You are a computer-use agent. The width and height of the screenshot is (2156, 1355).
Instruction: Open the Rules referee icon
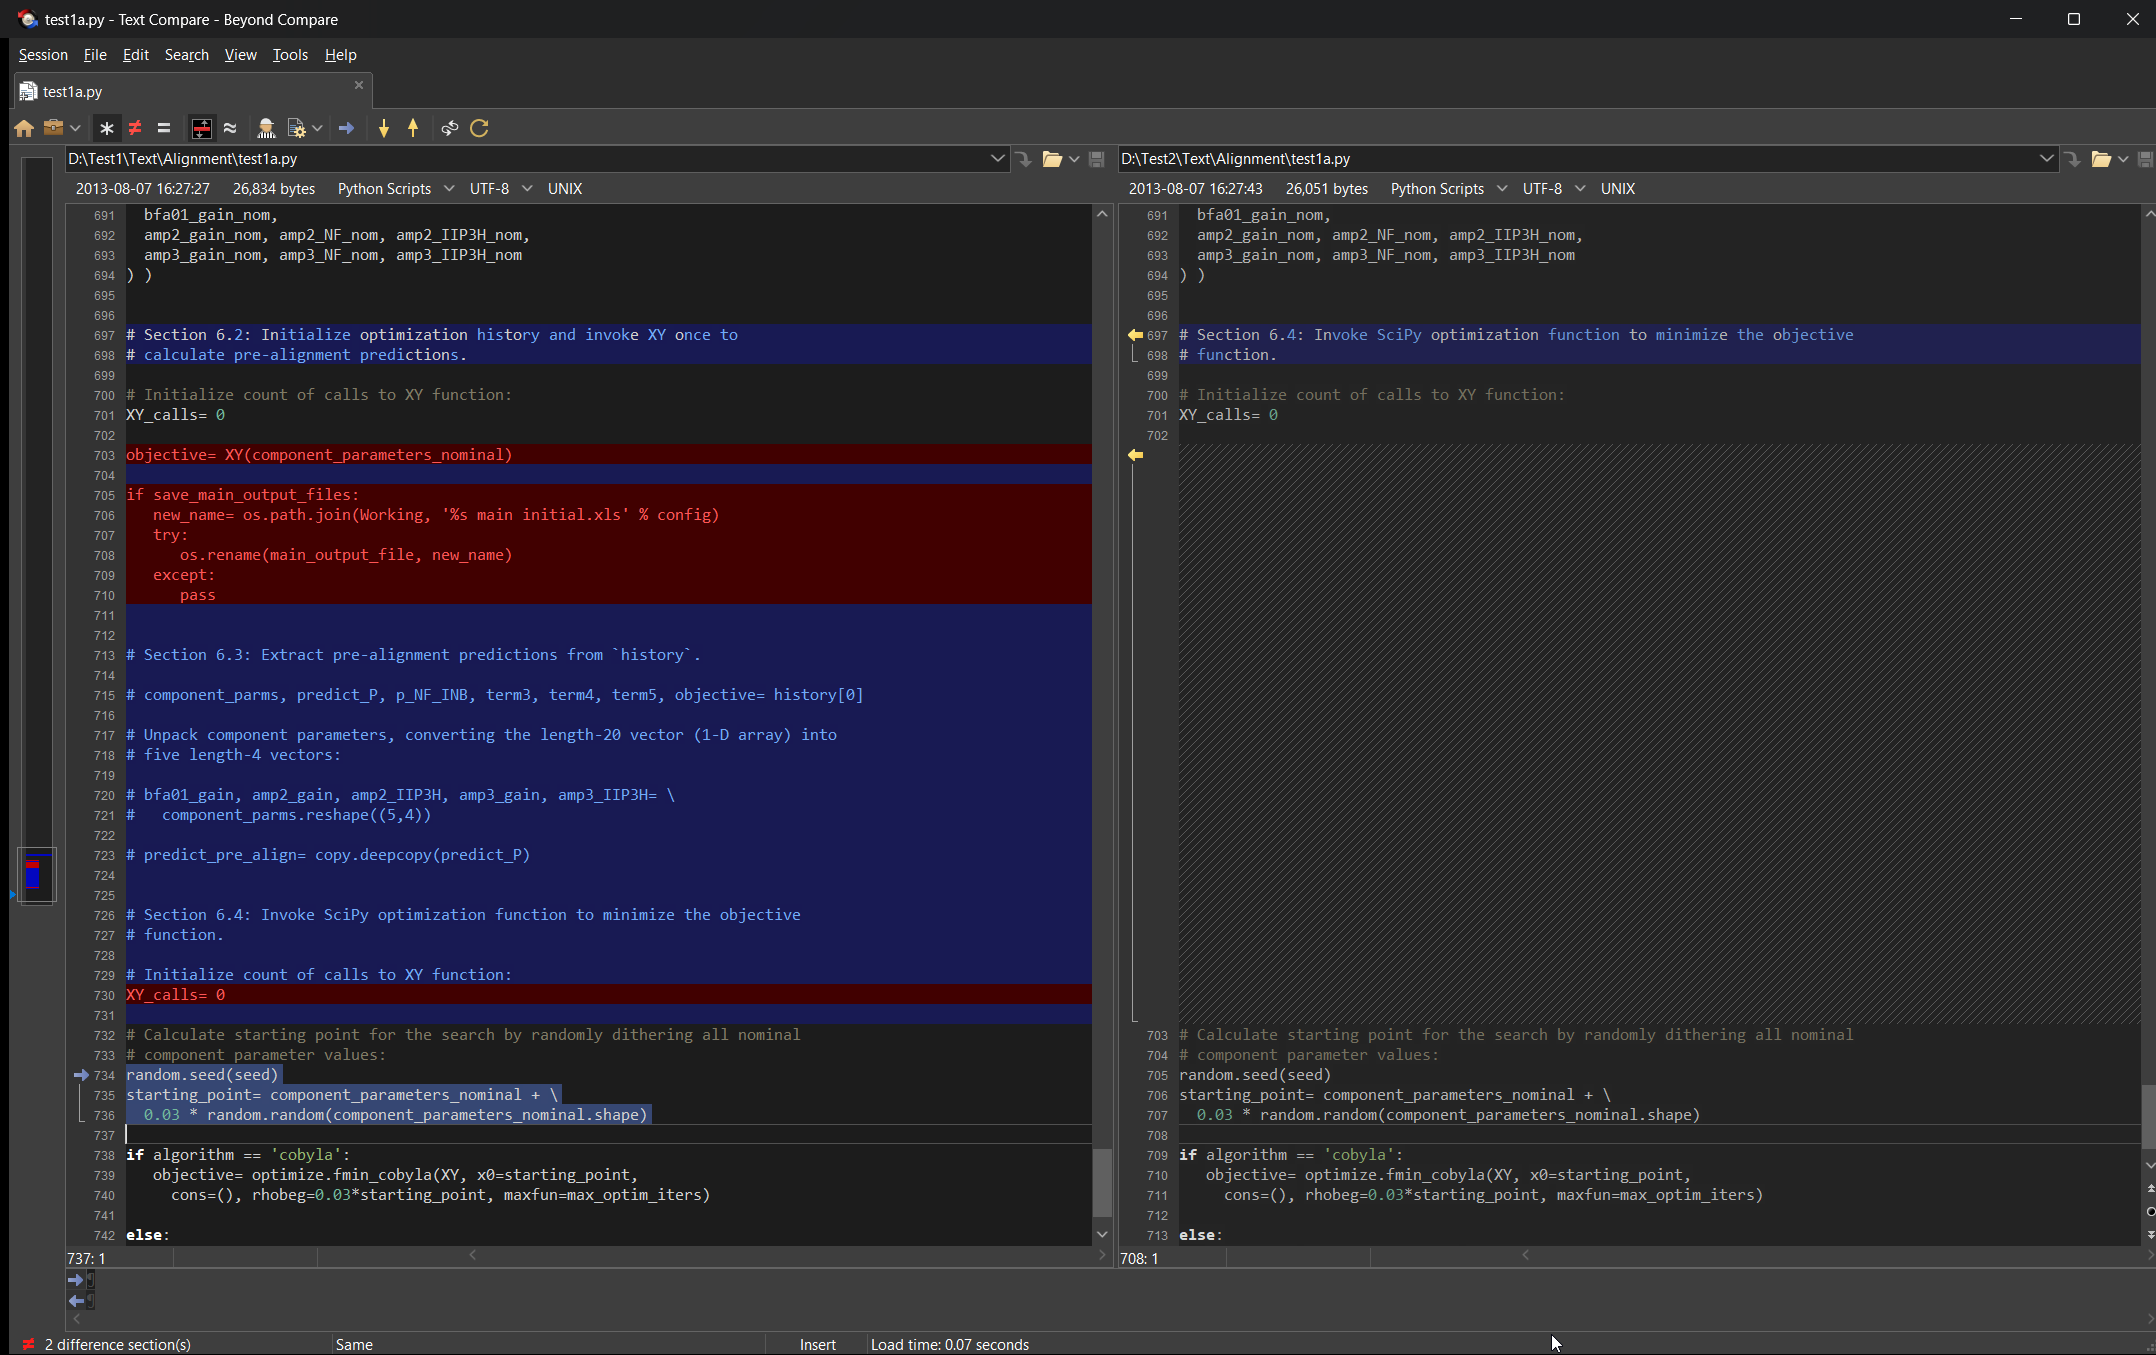pyautogui.click(x=266, y=128)
